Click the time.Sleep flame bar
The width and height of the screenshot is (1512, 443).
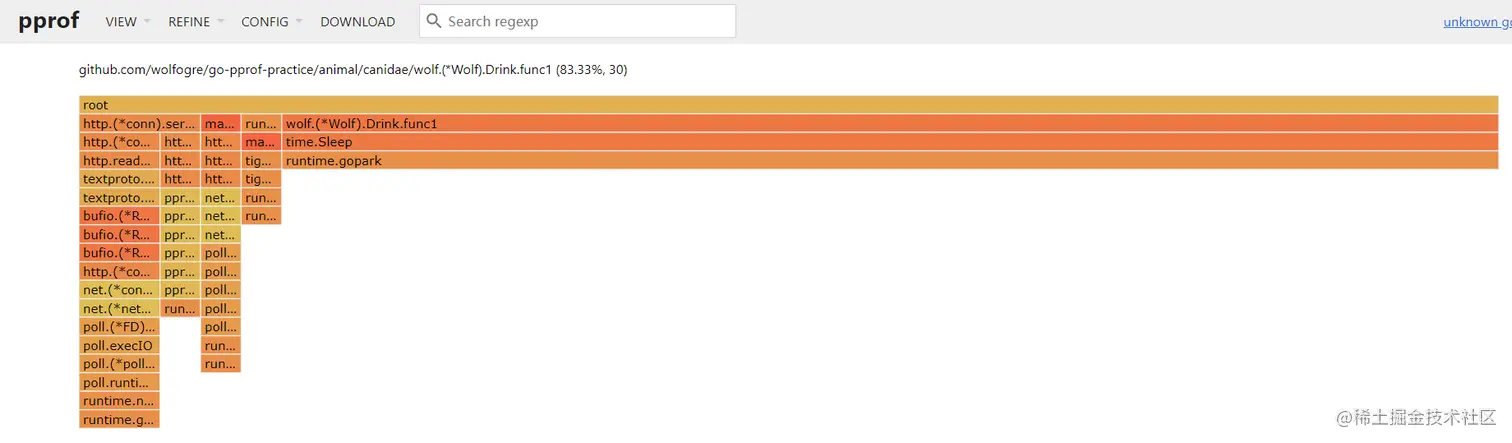(x=890, y=142)
